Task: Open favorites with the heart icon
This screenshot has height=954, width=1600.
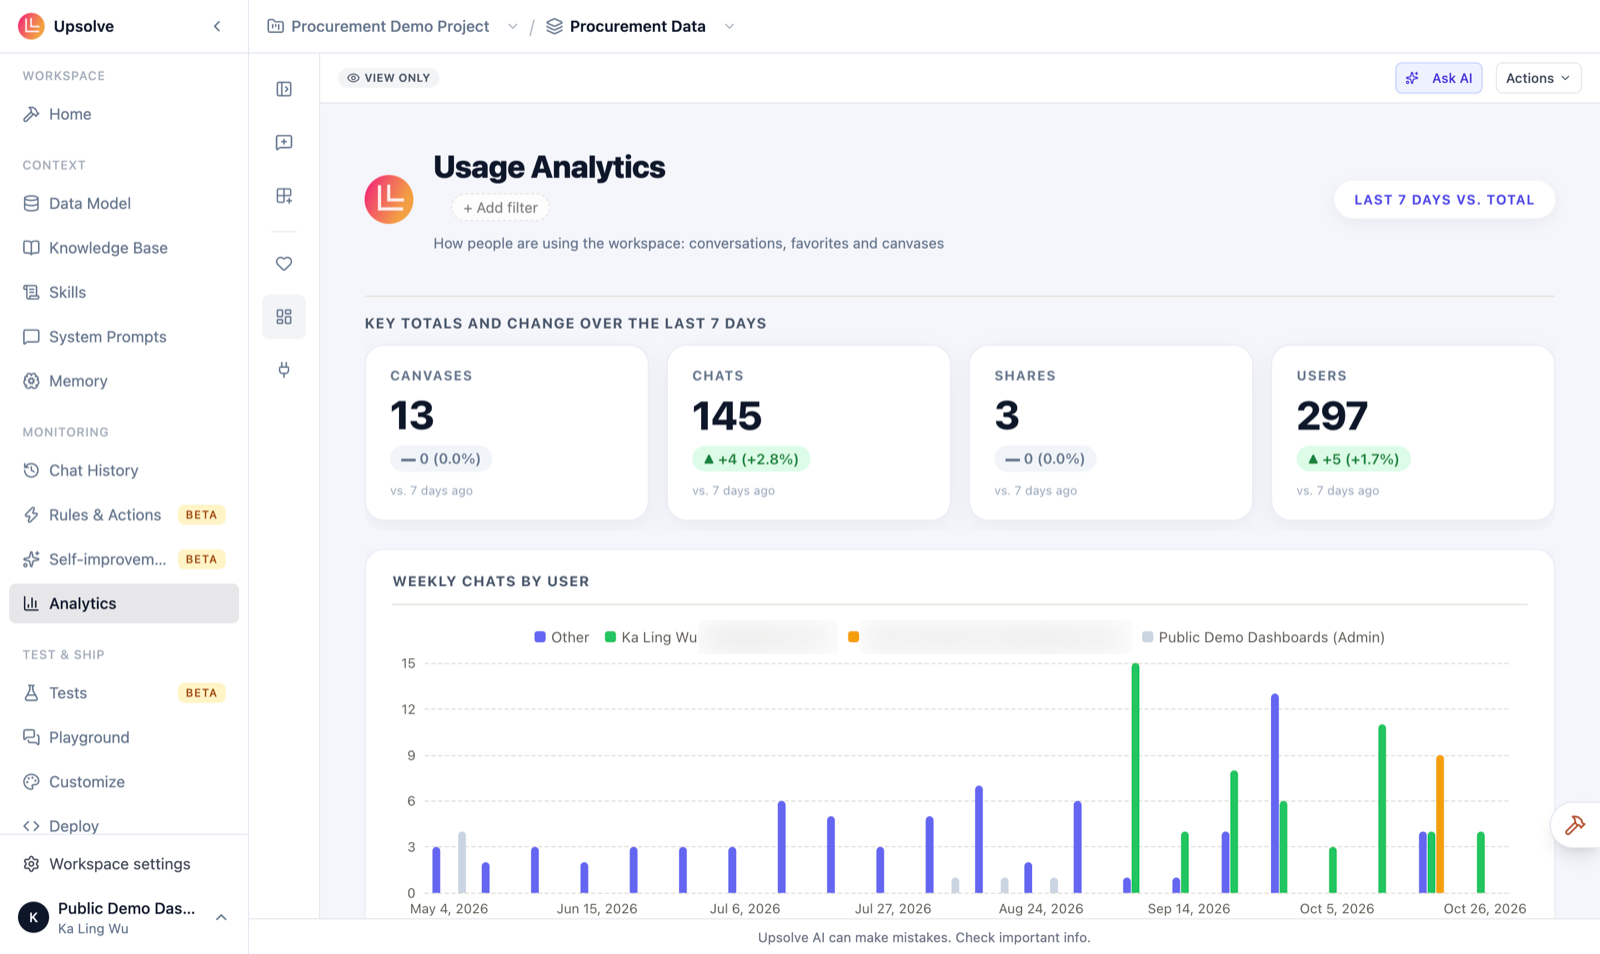Action: [284, 264]
